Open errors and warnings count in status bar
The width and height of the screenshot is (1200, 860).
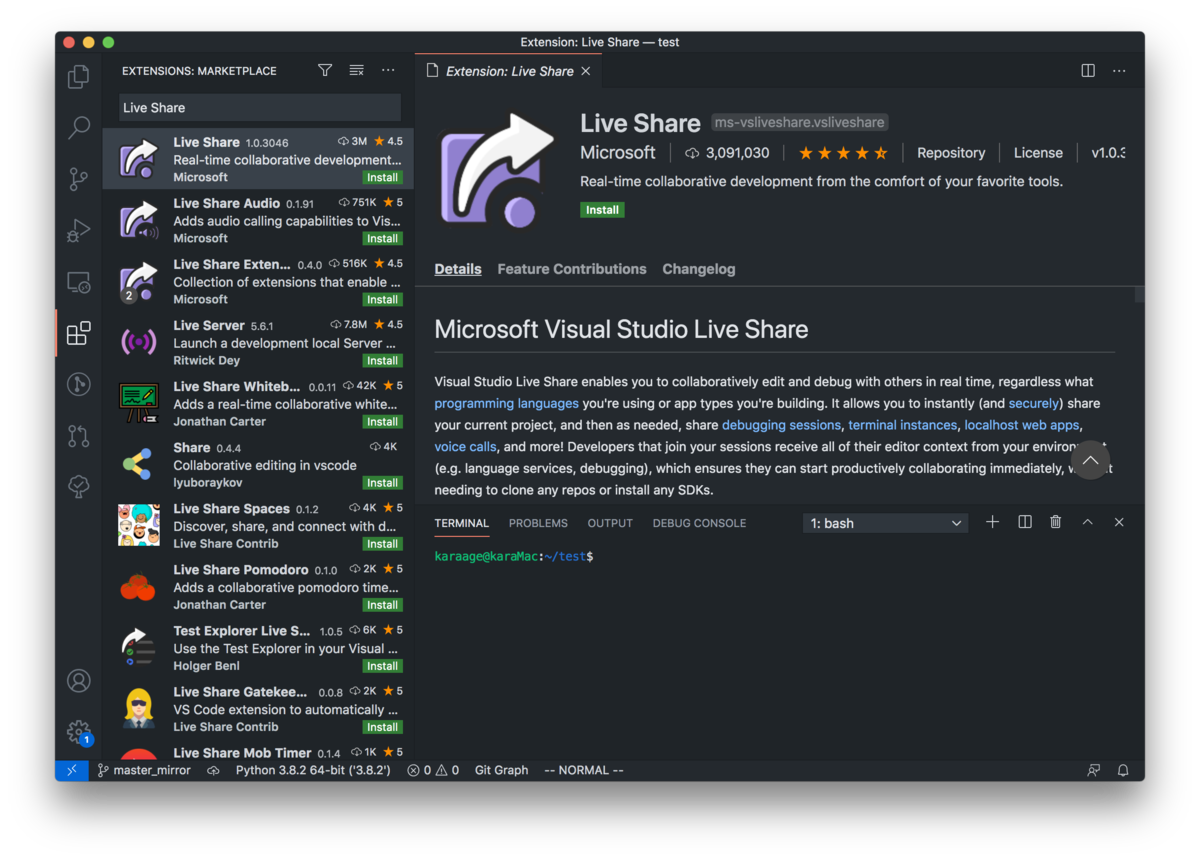[433, 770]
